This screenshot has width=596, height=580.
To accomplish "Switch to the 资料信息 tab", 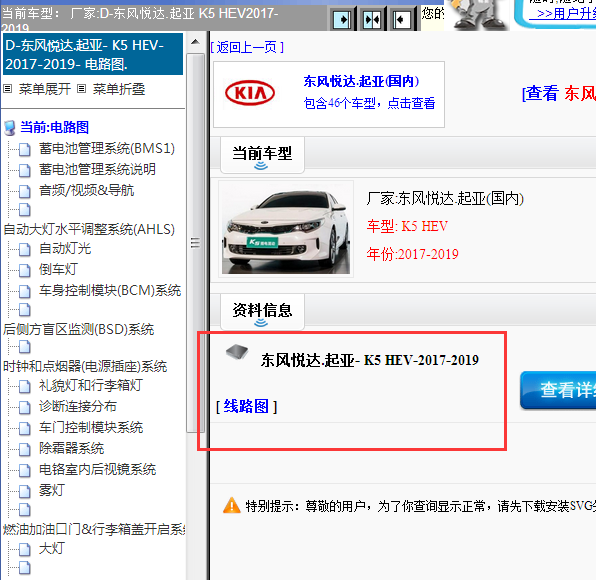I will [x=262, y=312].
